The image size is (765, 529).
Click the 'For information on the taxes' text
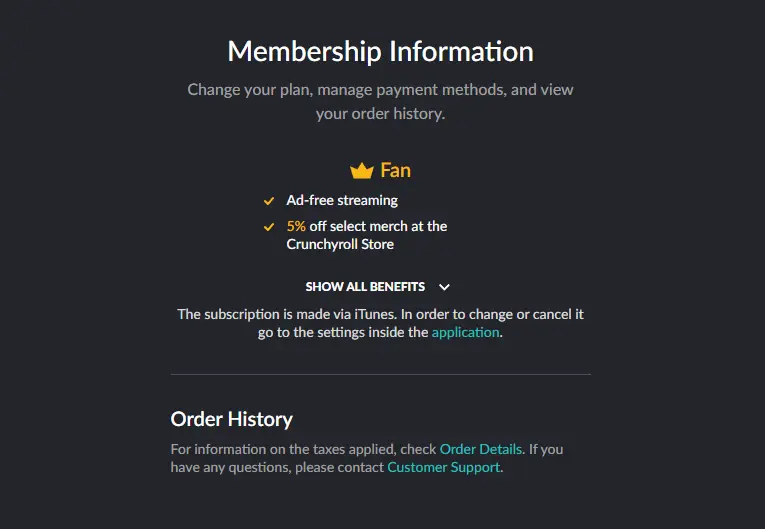point(303,449)
